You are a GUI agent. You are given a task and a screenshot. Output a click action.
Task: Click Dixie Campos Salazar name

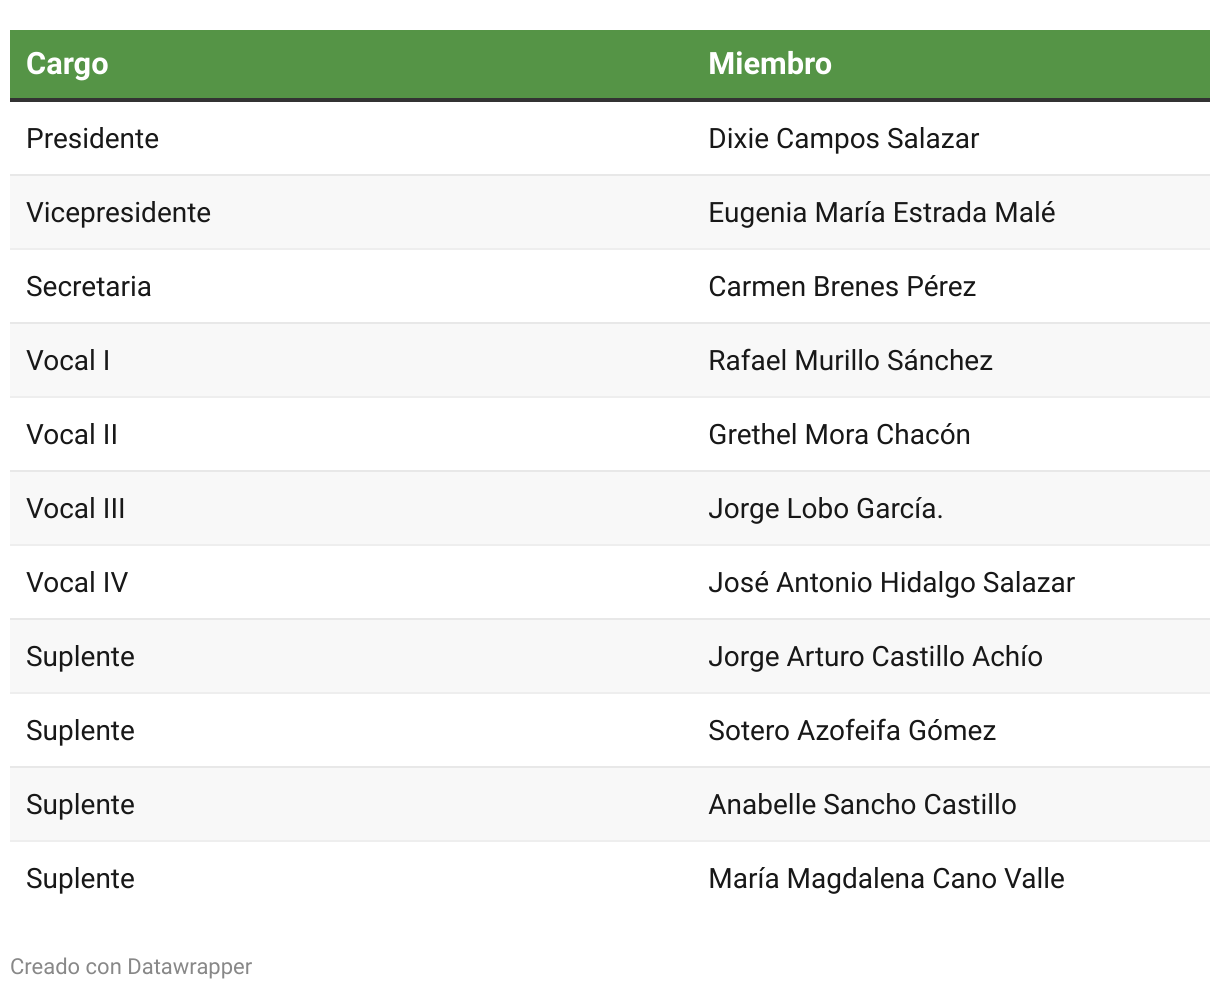click(843, 138)
